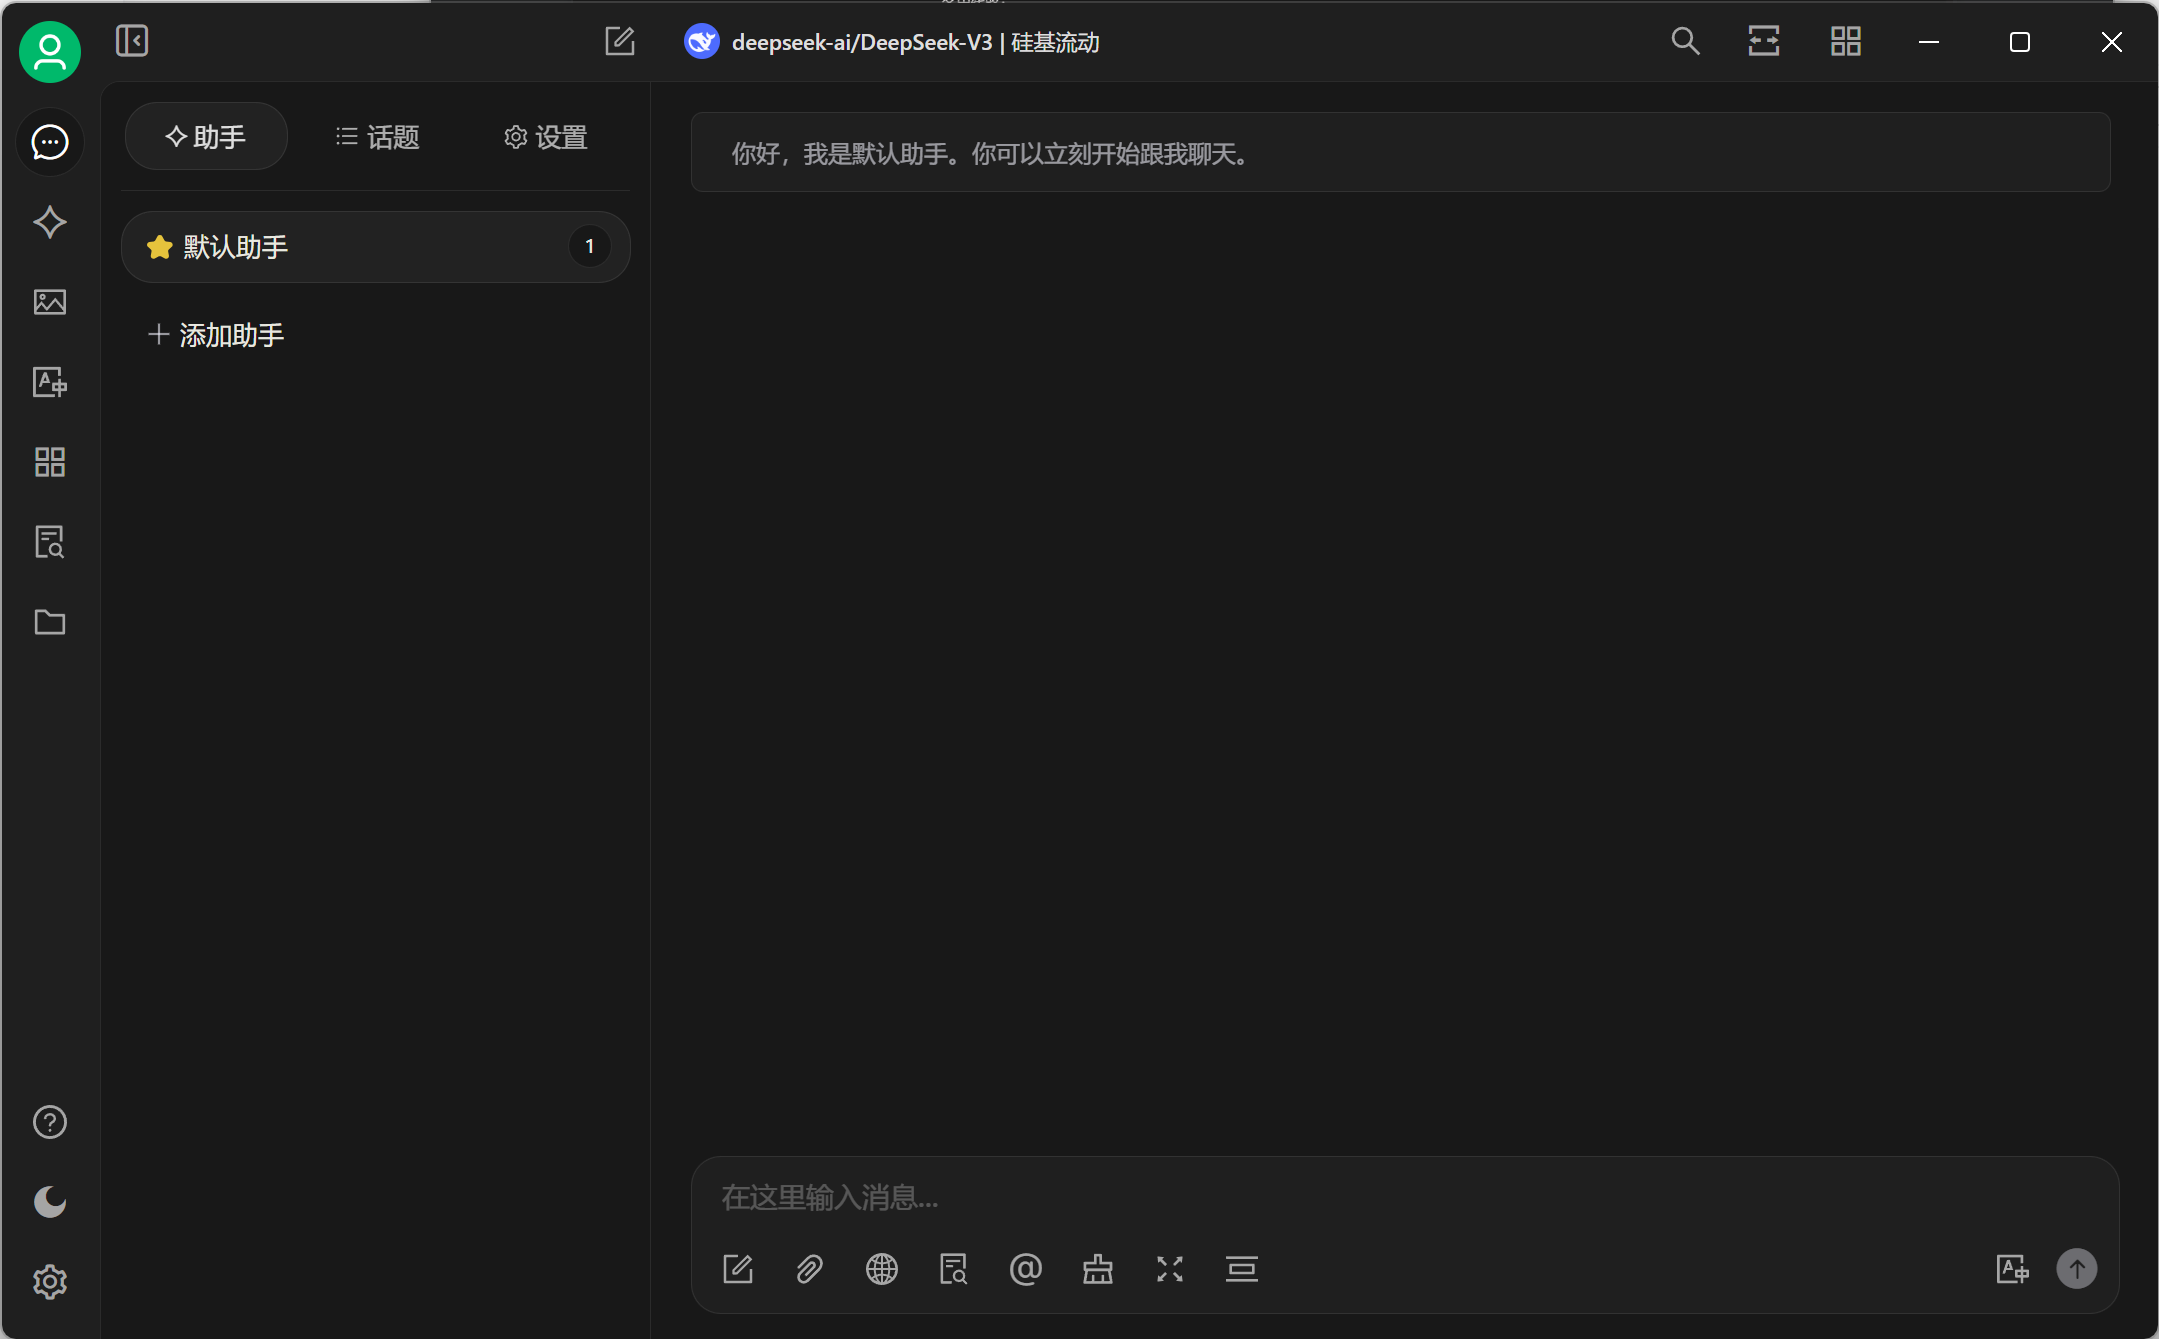Viewport: 2159px width, 1339px height.
Task: Switch to the 设置 tab
Action: [545, 137]
